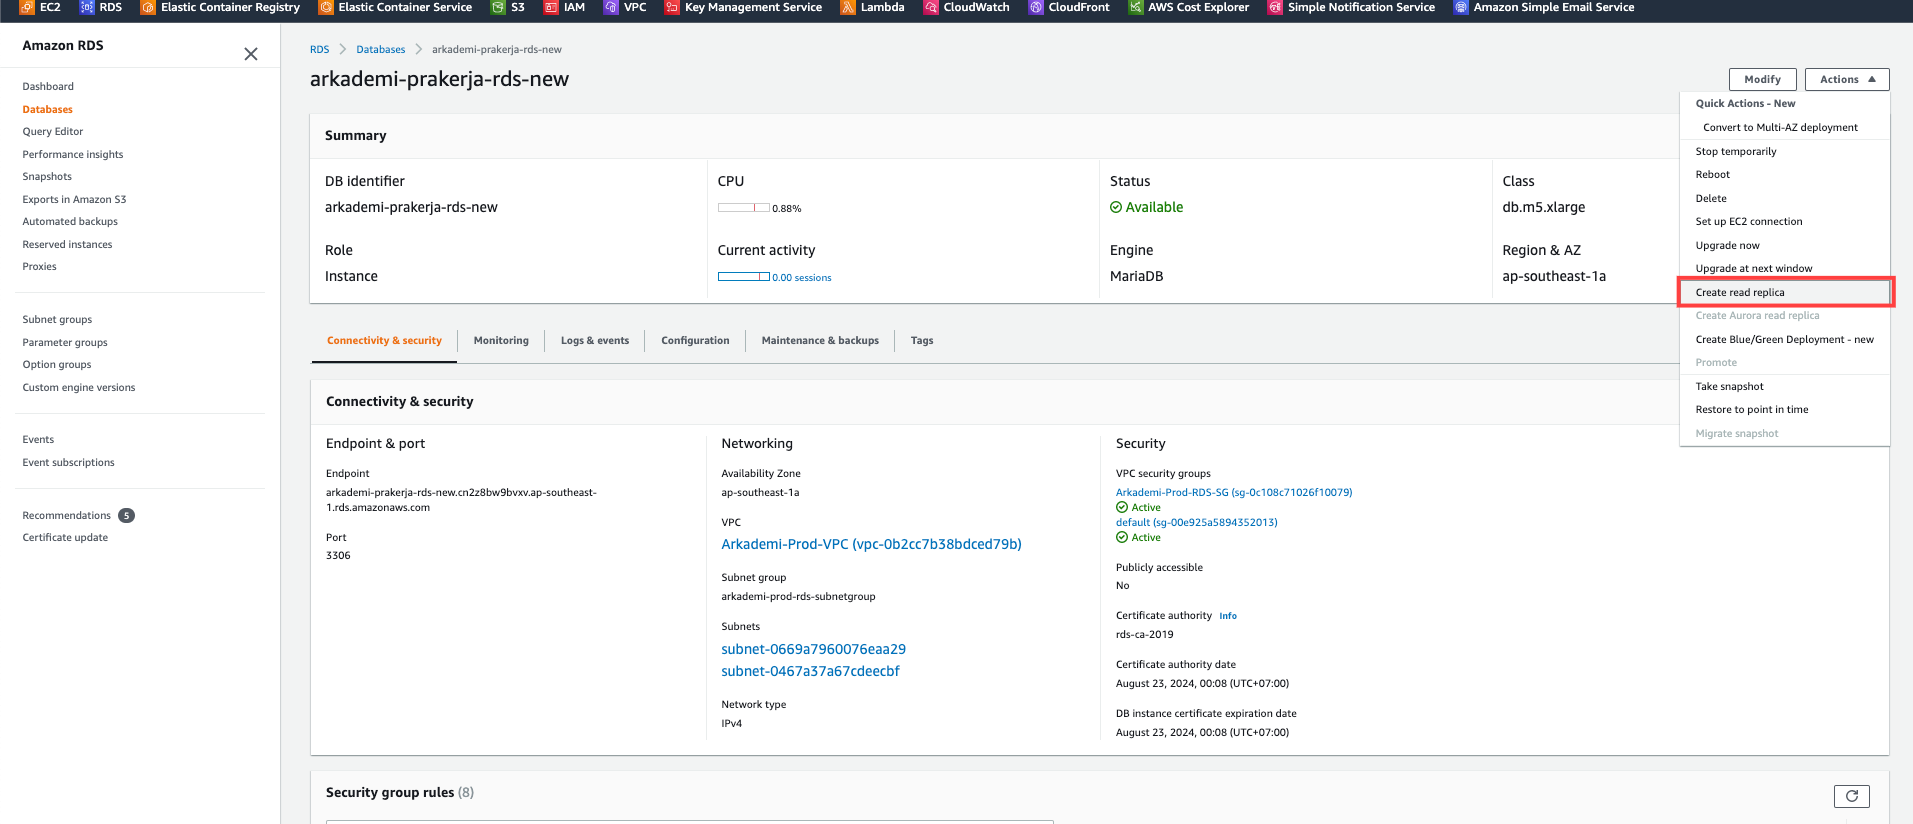Screen dimensions: 1913x824
Task: Collapse the Actions dropdown menu
Action: 1846,79
